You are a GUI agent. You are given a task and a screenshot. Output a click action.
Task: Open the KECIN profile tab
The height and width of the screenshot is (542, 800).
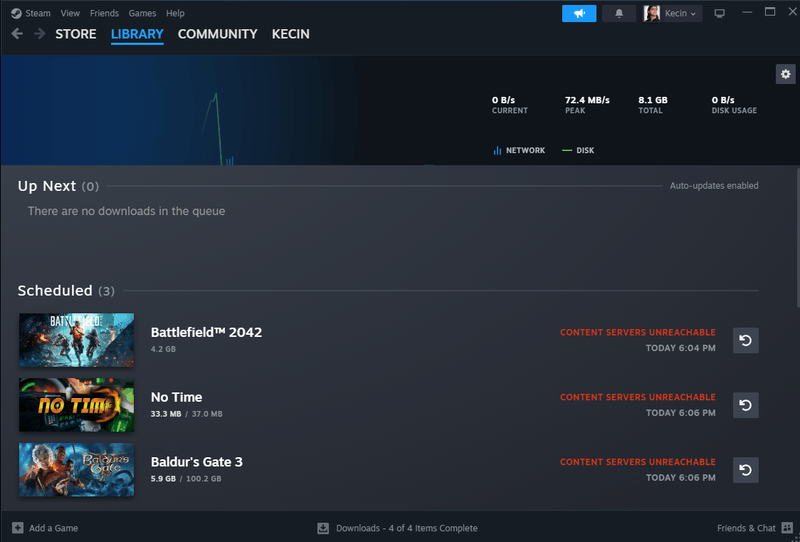point(290,34)
